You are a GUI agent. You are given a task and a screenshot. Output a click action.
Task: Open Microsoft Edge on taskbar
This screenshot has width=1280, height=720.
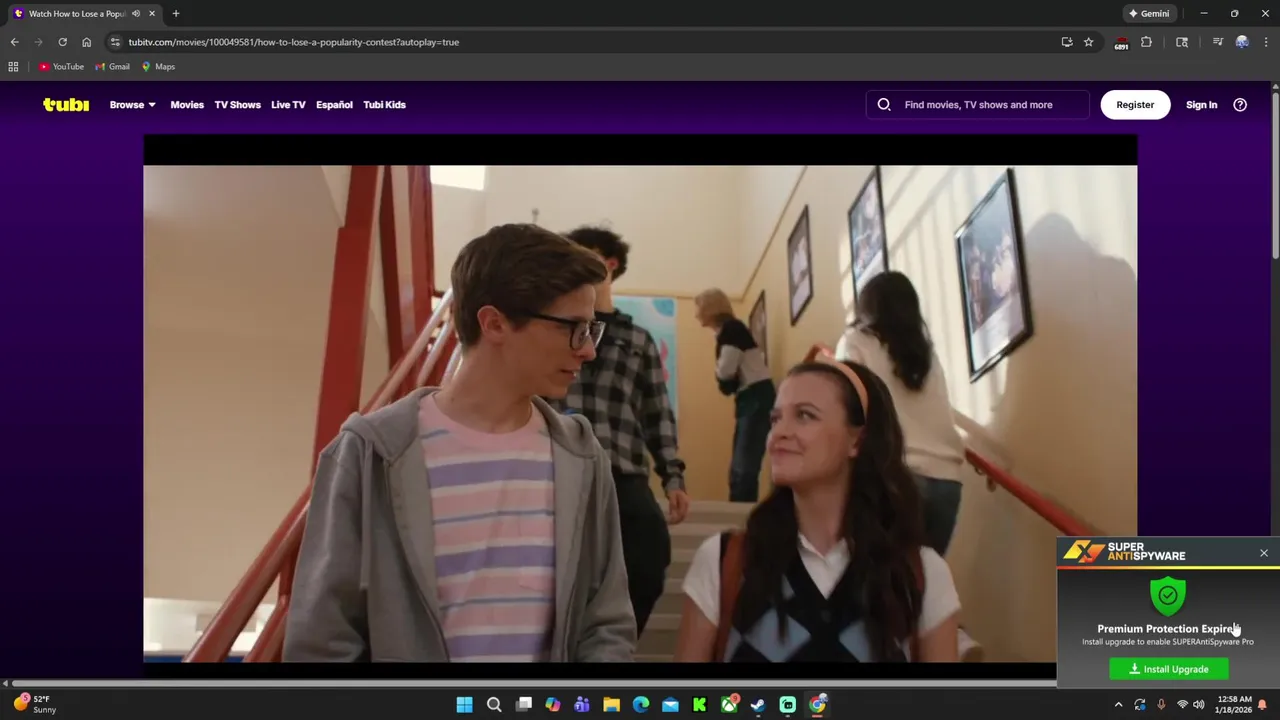(641, 705)
